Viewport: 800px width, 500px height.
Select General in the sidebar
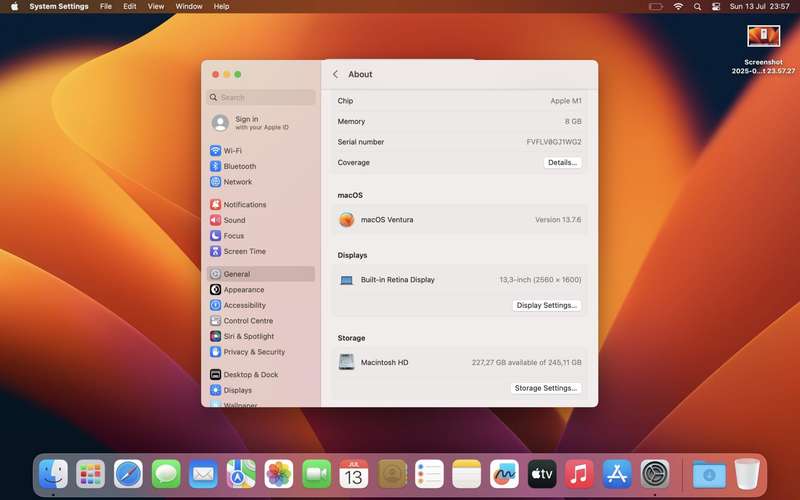click(261, 274)
